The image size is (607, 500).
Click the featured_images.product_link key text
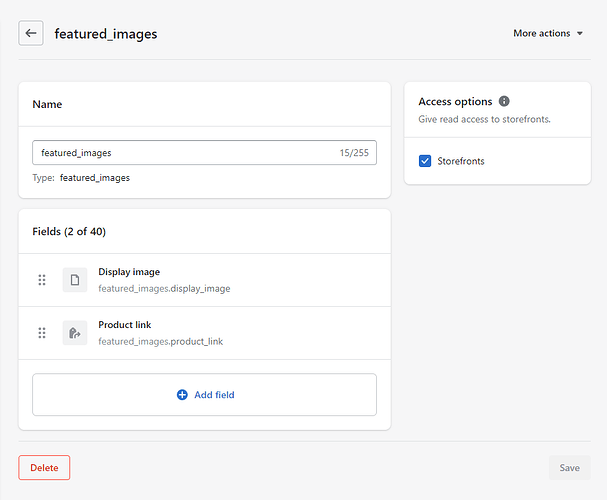160,342
